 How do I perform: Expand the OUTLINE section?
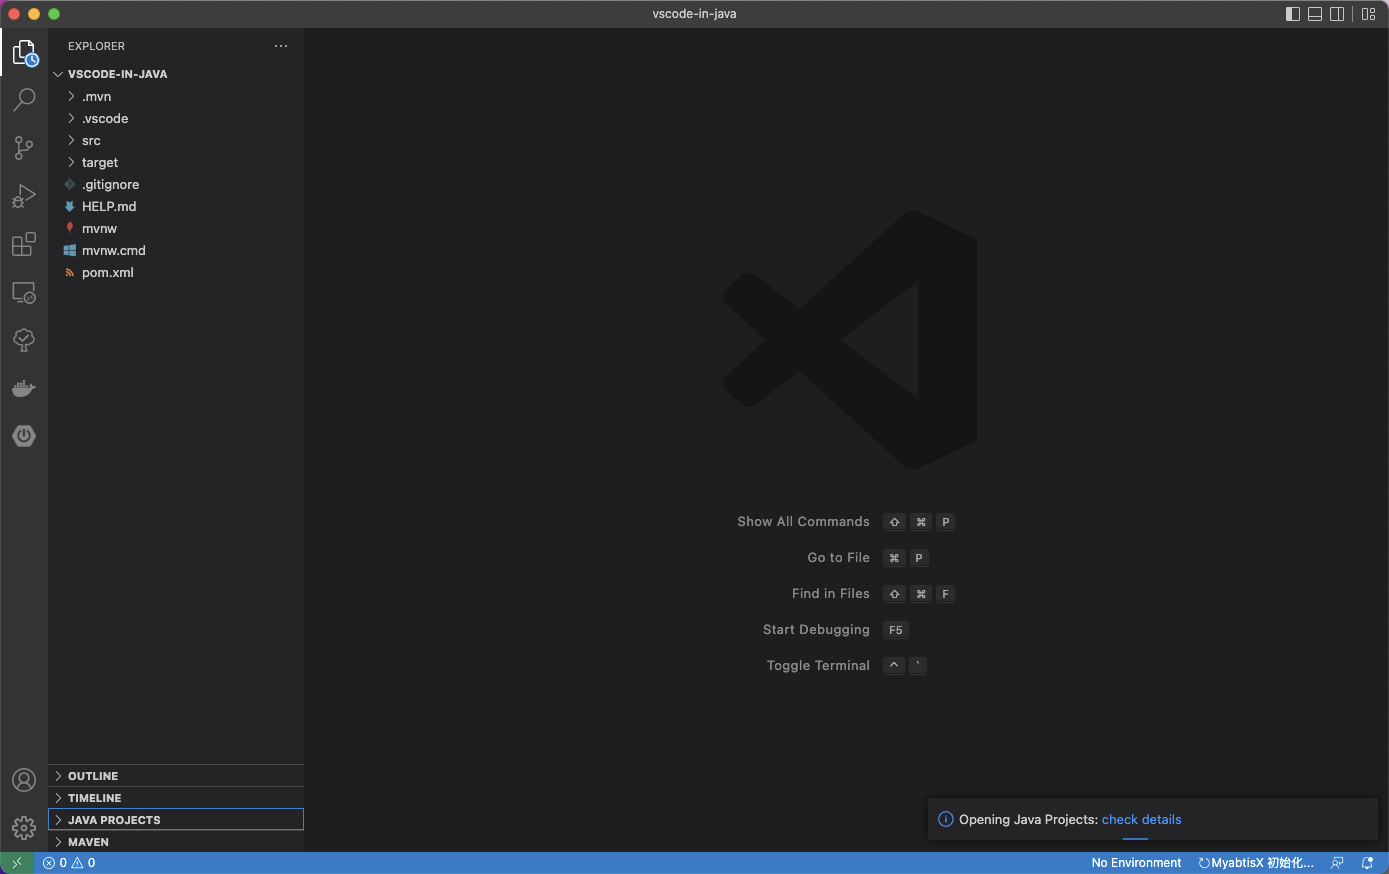[x=176, y=776]
